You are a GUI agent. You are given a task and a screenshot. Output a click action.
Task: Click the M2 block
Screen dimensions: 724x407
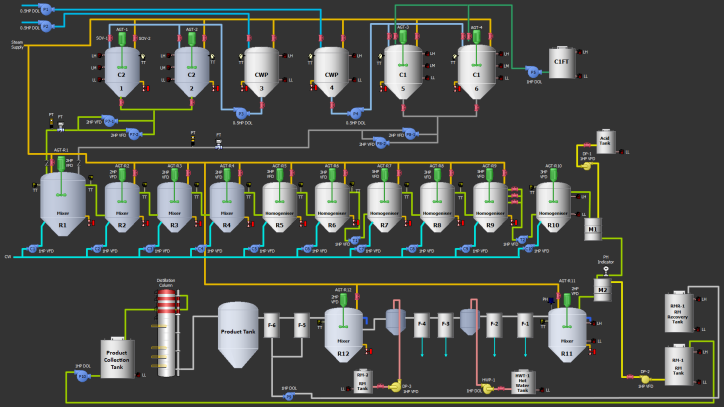pyautogui.click(x=602, y=290)
